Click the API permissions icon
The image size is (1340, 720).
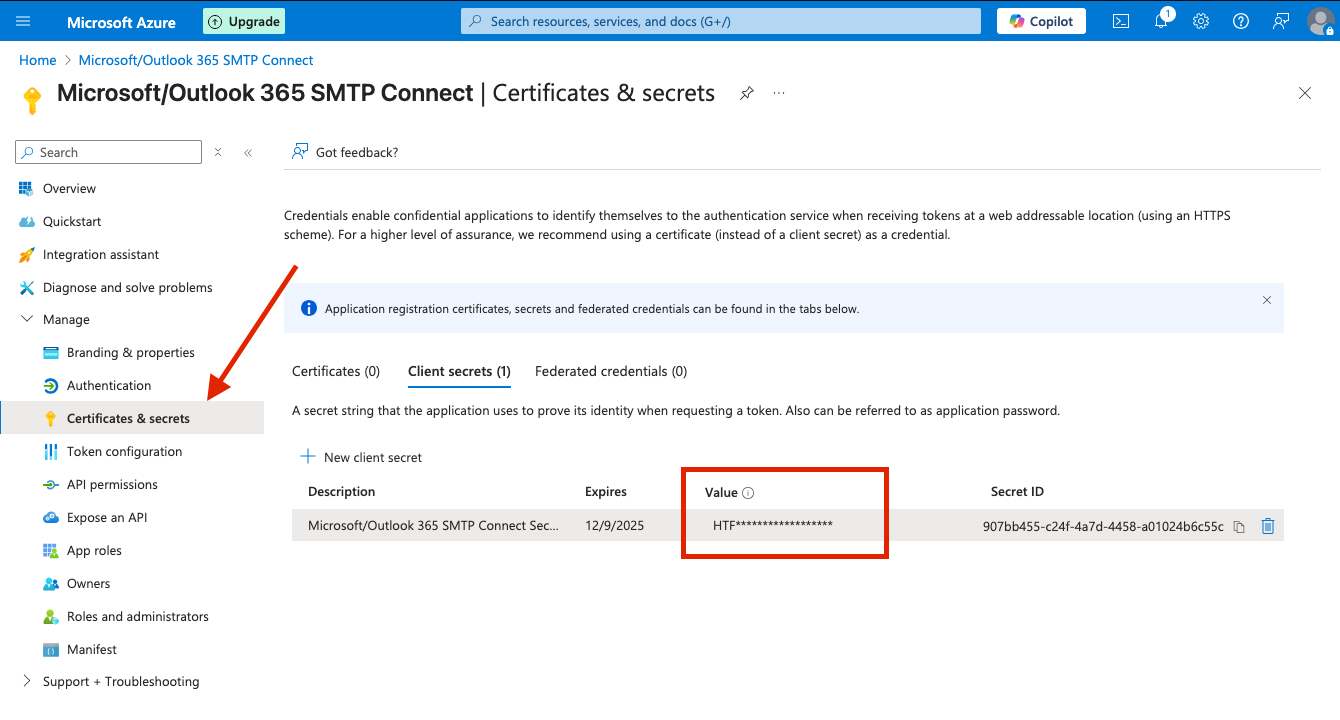[51, 485]
